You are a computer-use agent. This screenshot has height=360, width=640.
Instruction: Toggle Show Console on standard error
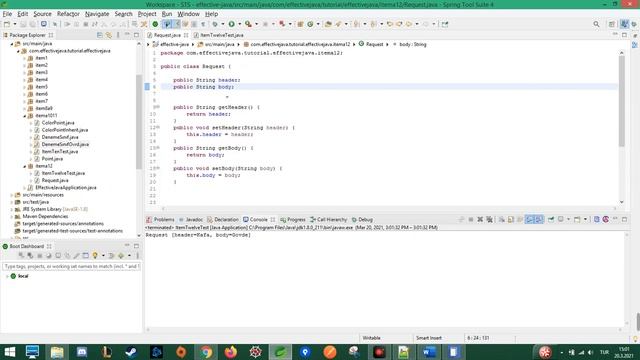tap(539, 220)
